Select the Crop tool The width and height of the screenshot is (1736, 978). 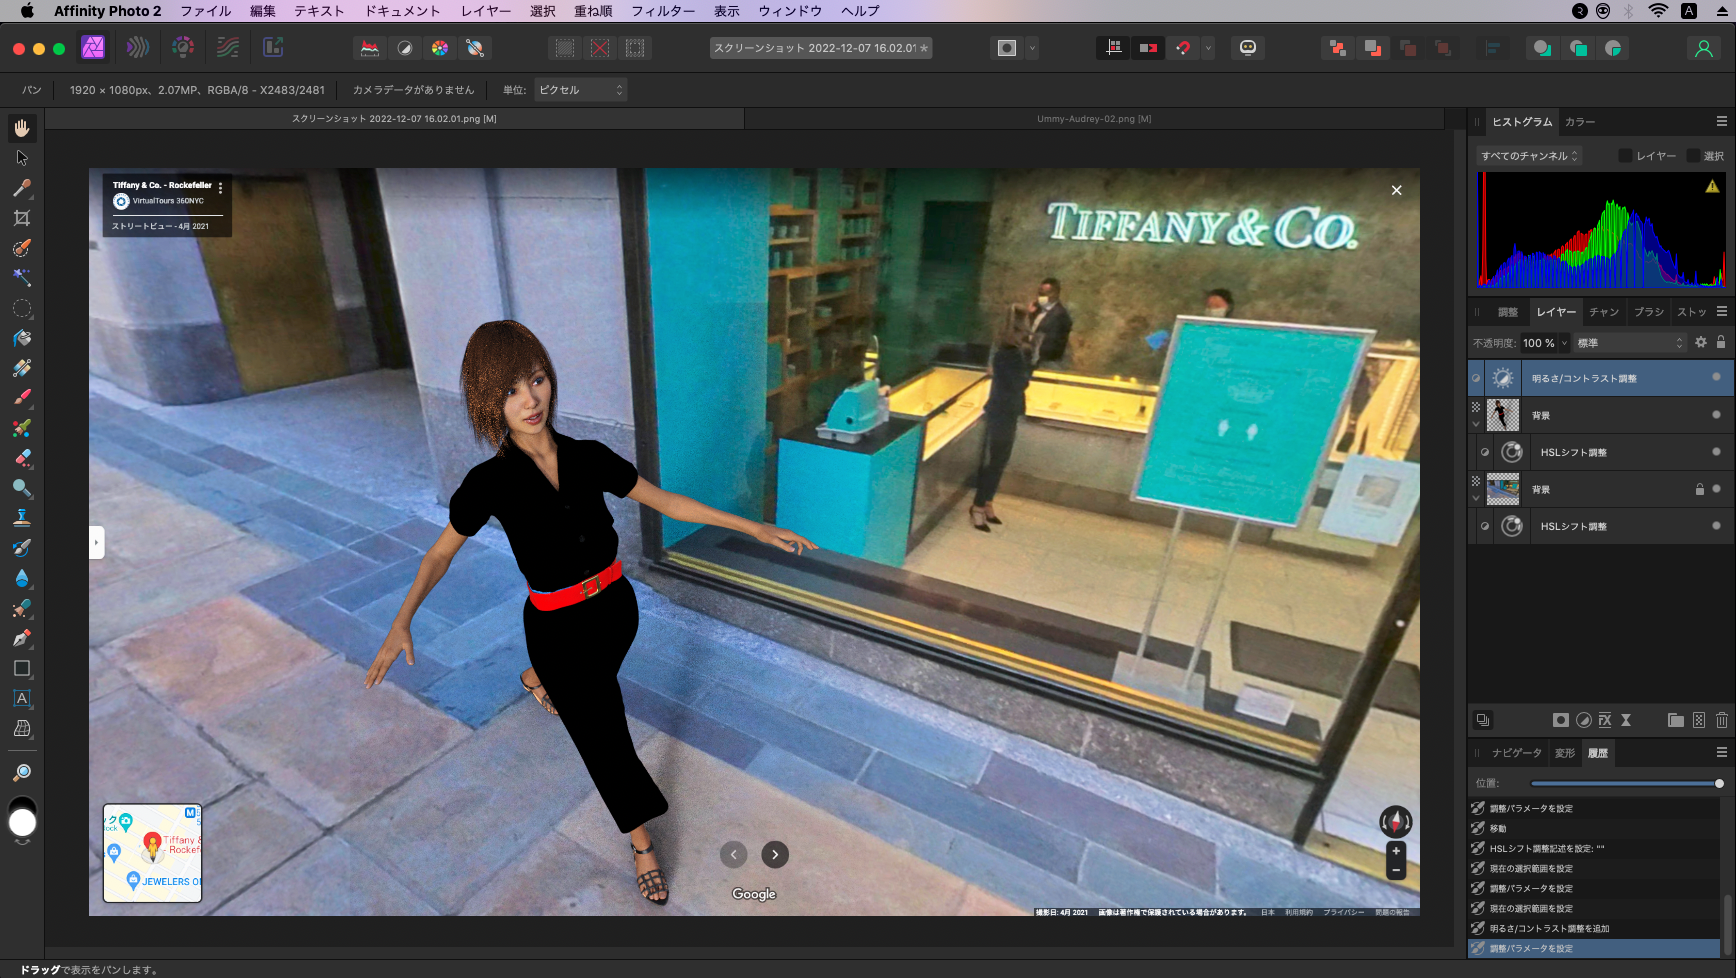click(x=22, y=218)
